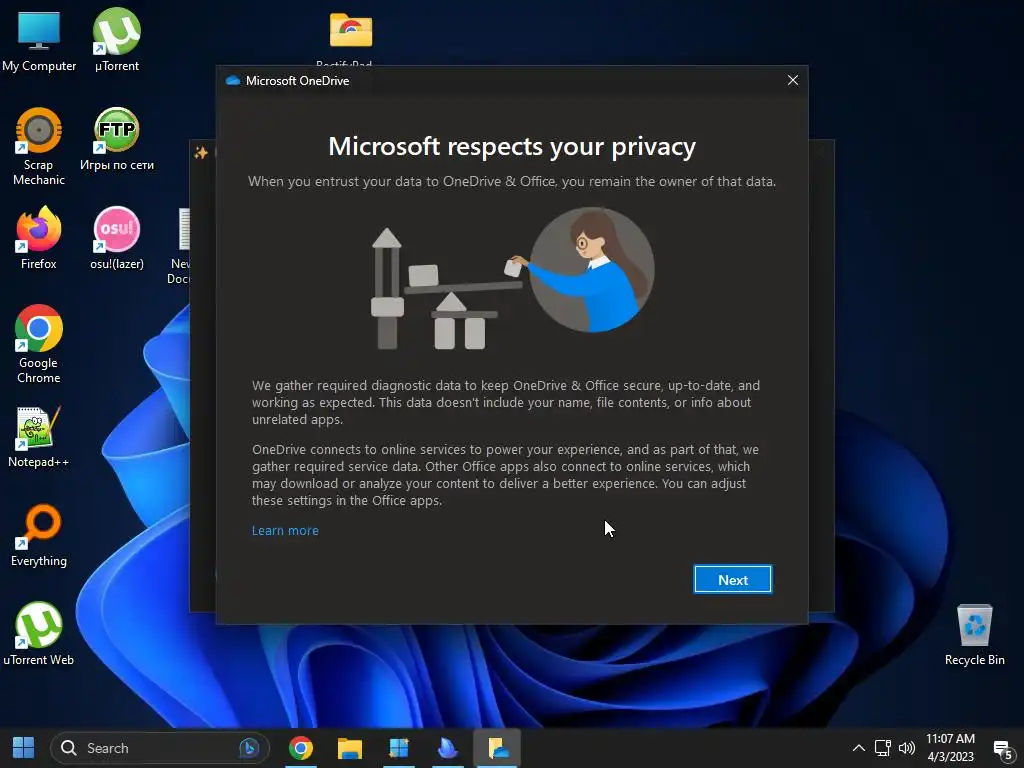Launch µTorrent desktop shortcut
The height and width of the screenshot is (768, 1024).
point(117,40)
